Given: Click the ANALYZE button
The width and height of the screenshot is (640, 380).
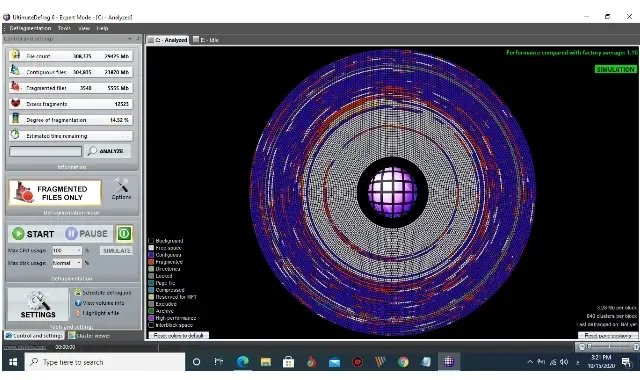Looking at the screenshot, I should 107,151.
